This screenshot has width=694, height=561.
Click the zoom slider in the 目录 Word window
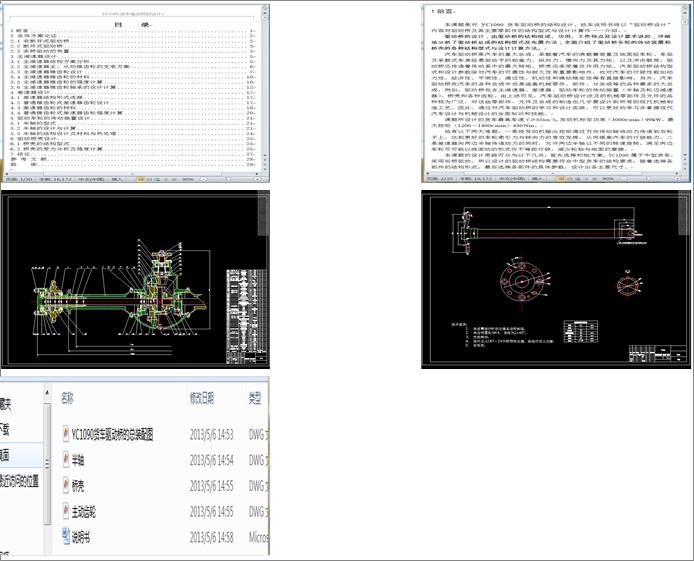point(229,179)
